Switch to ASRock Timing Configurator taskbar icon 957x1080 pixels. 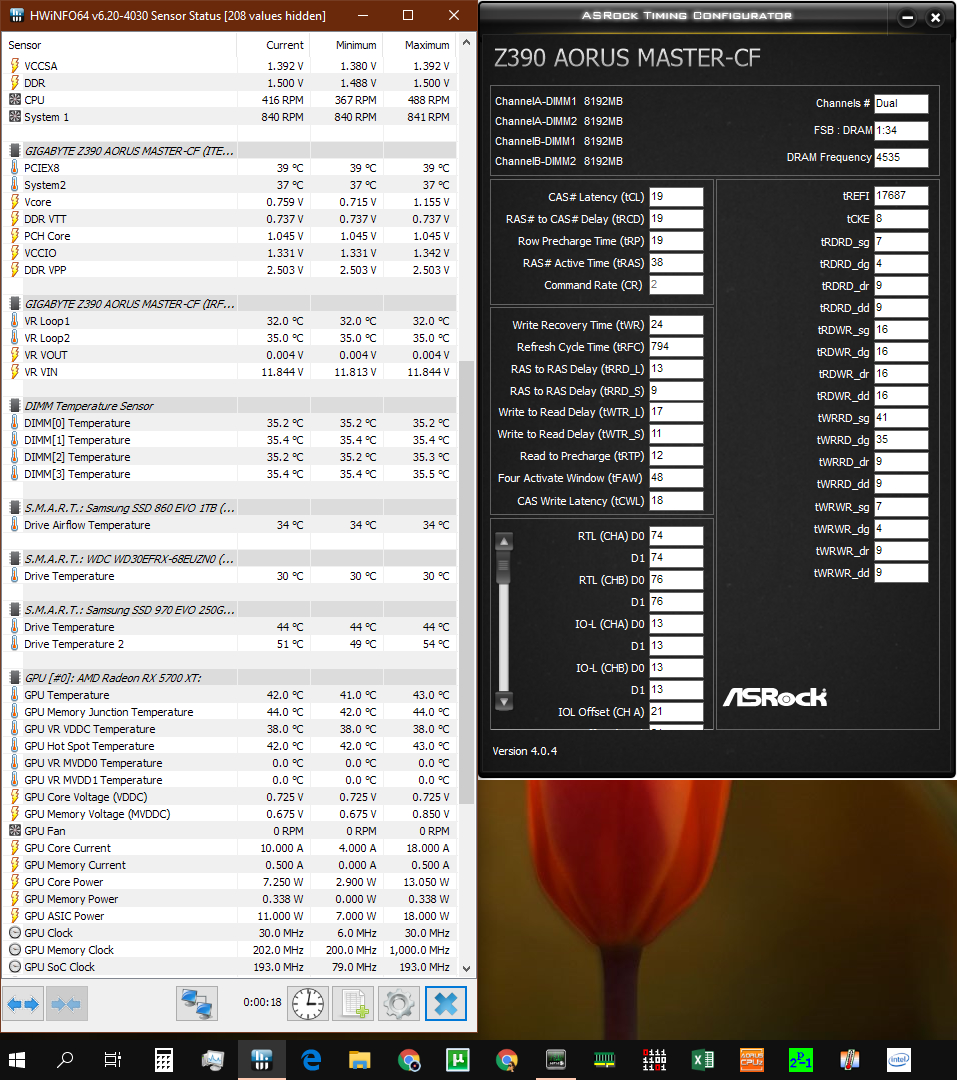(555, 1059)
